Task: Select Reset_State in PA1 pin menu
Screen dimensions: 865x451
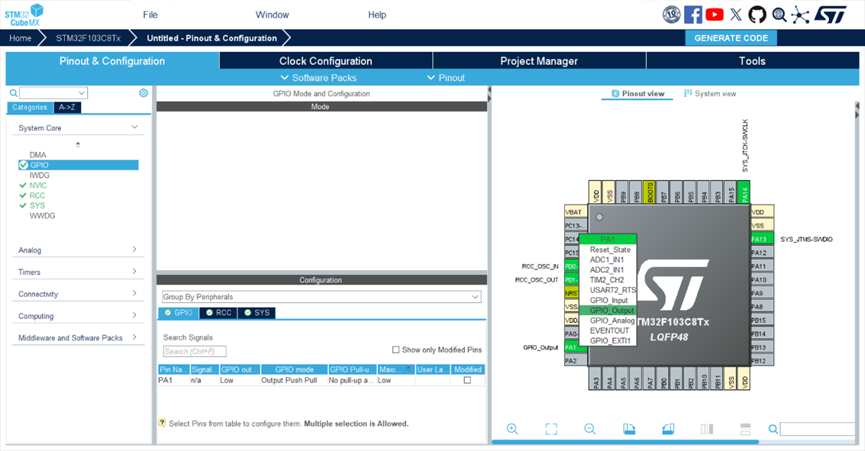Action: (608, 249)
